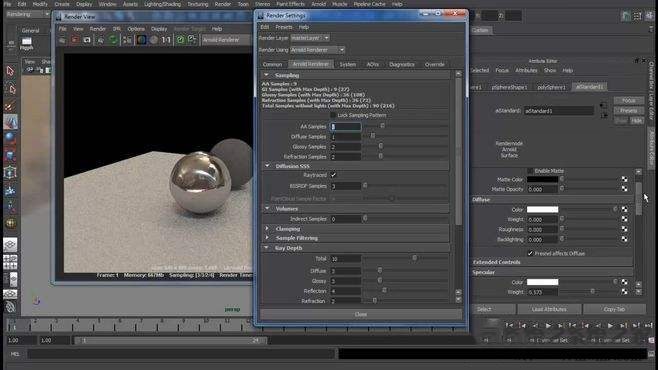The height and width of the screenshot is (370, 658).
Task: Click the IPR render icon in Render View
Action: tap(101, 40)
